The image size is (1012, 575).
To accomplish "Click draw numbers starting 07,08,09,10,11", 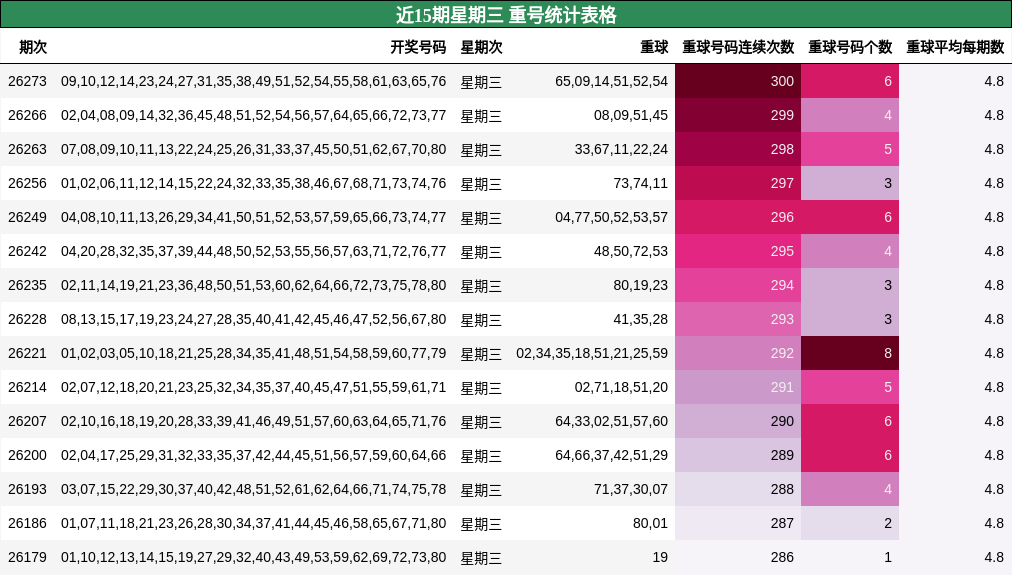I will pyautogui.click(x=254, y=149).
